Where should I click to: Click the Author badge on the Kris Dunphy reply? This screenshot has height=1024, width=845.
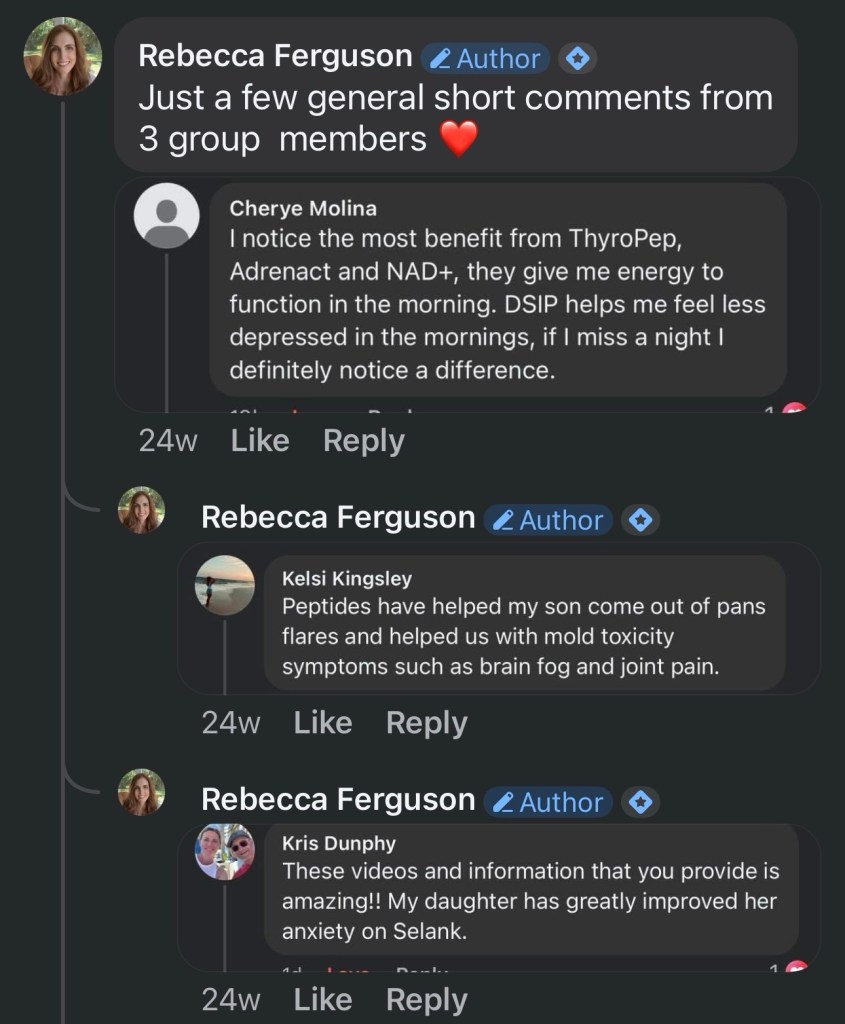pyautogui.click(x=548, y=802)
